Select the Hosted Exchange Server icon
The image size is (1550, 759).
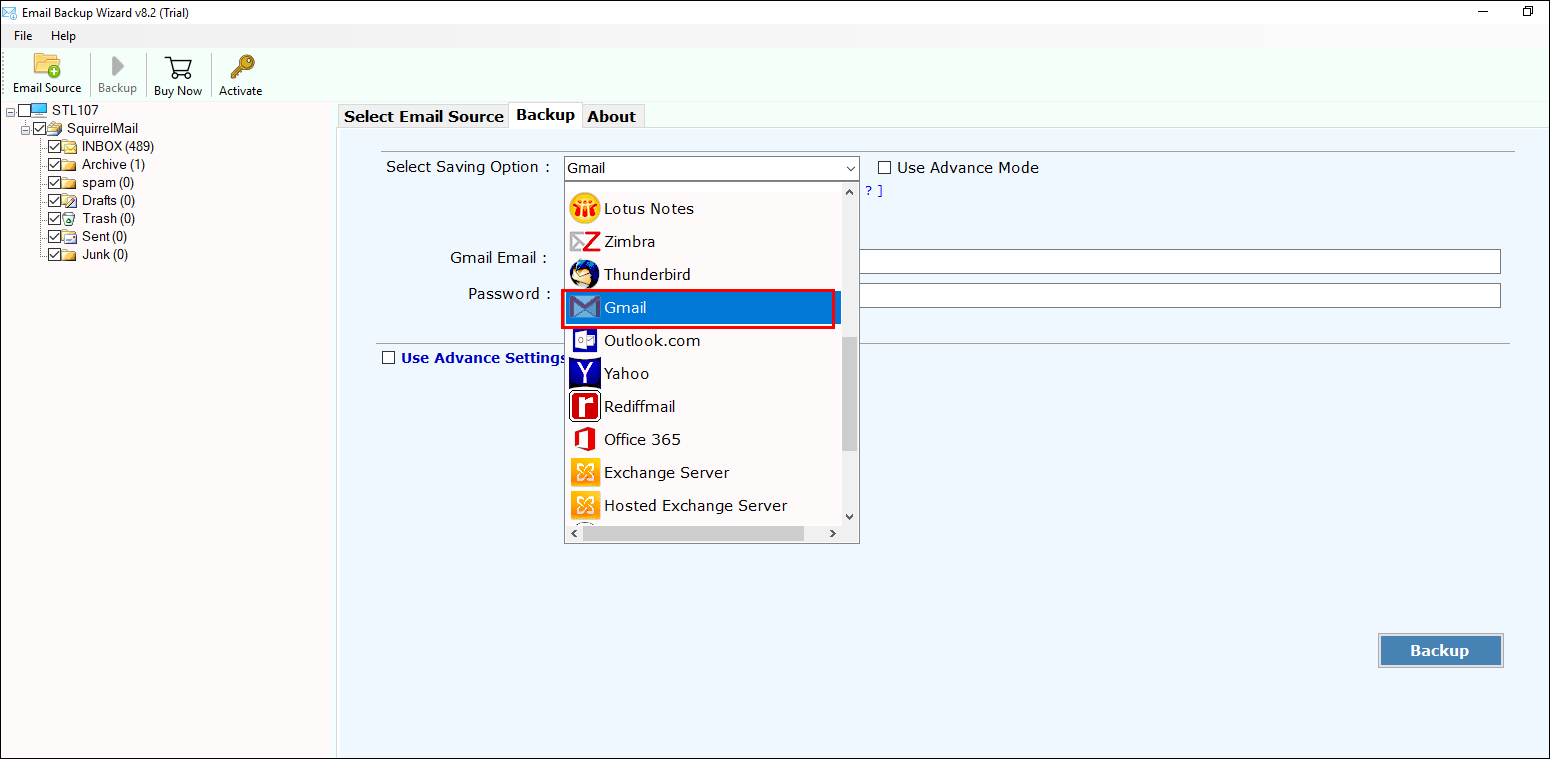pyautogui.click(x=584, y=505)
